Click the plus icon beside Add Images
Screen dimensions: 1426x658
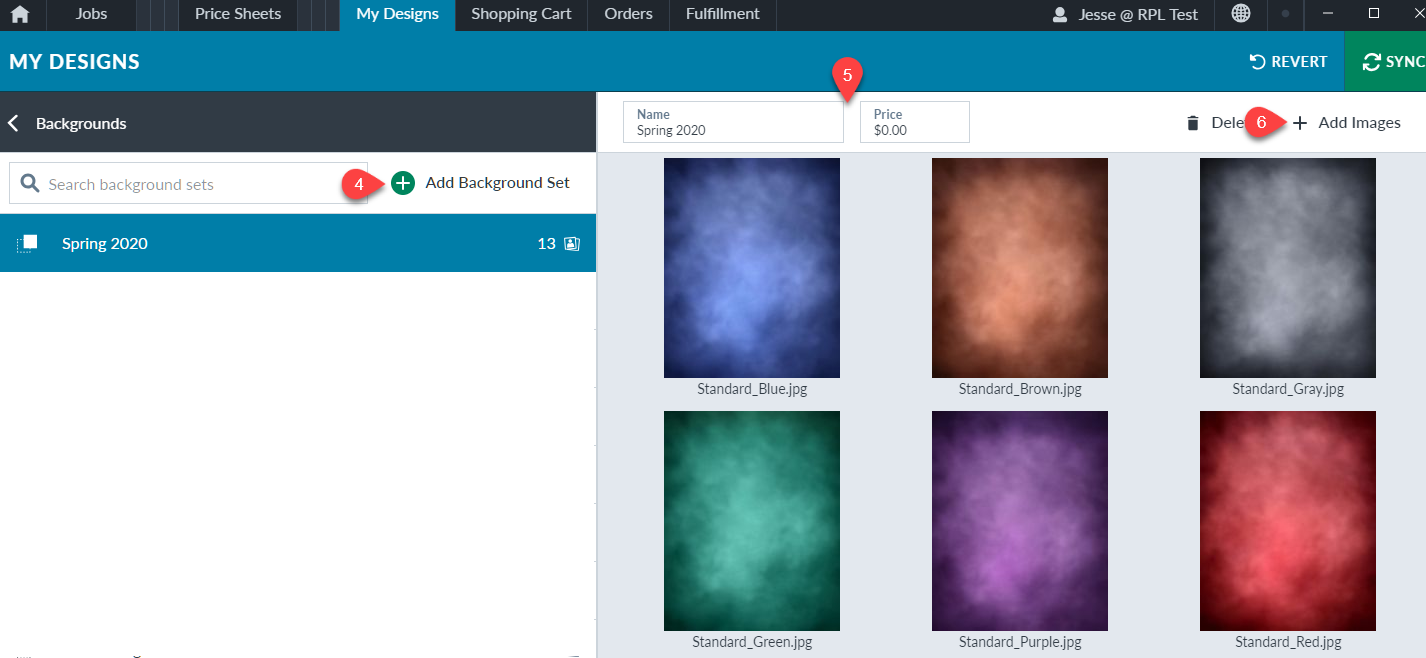tap(1300, 123)
